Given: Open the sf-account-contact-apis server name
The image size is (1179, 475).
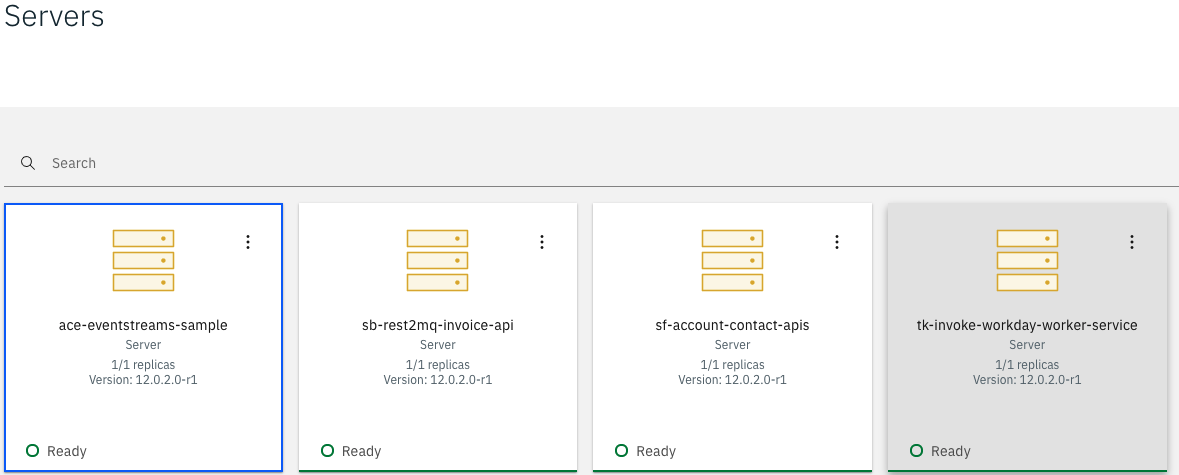Looking at the screenshot, I should 732,325.
